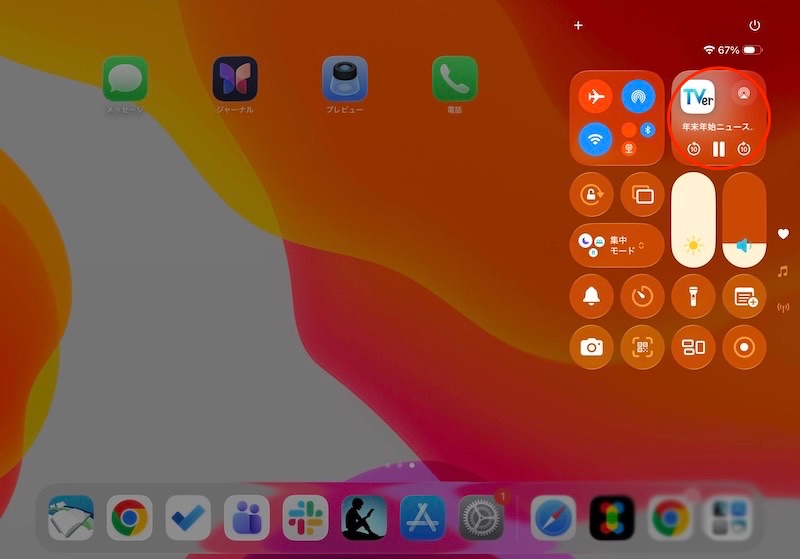Skip back 10 seconds
Viewport: 800px width, 559px height.
pos(693,149)
